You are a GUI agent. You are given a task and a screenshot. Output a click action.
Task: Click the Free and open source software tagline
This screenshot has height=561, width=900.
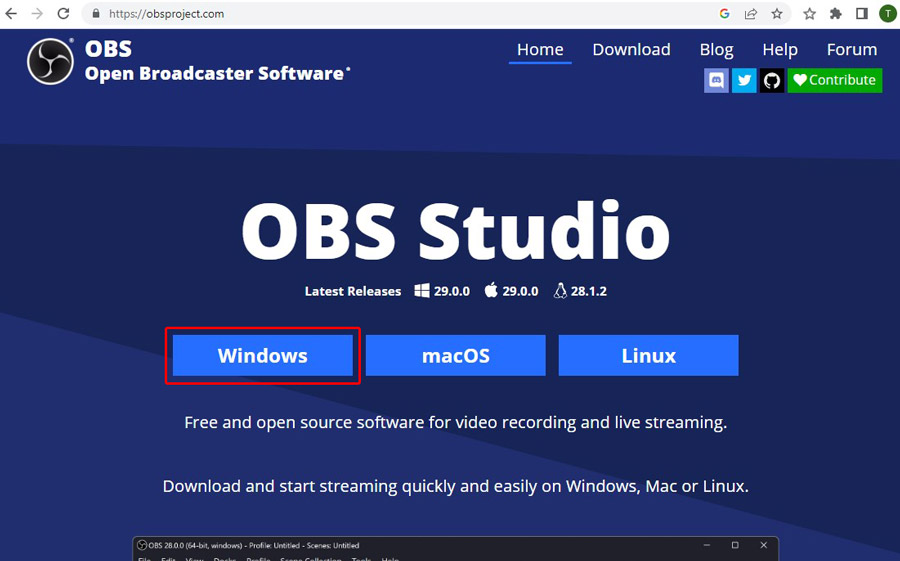456,423
